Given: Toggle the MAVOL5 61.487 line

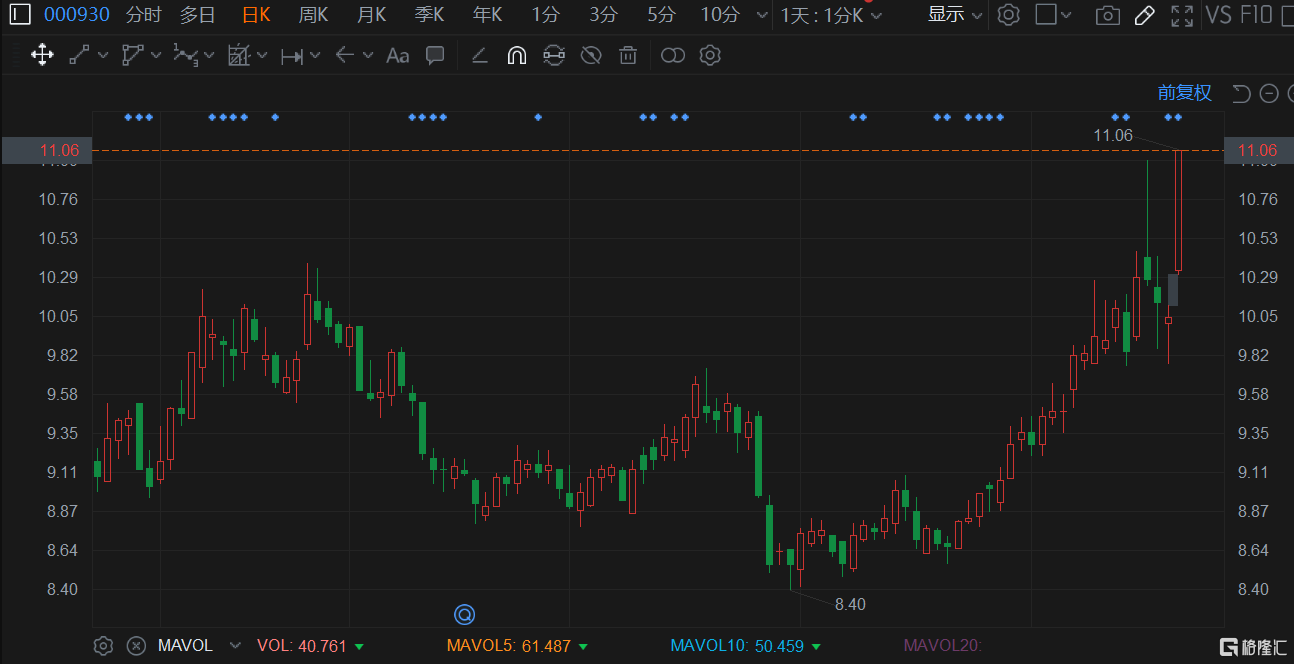Looking at the screenshot, I should click(517, 646).
